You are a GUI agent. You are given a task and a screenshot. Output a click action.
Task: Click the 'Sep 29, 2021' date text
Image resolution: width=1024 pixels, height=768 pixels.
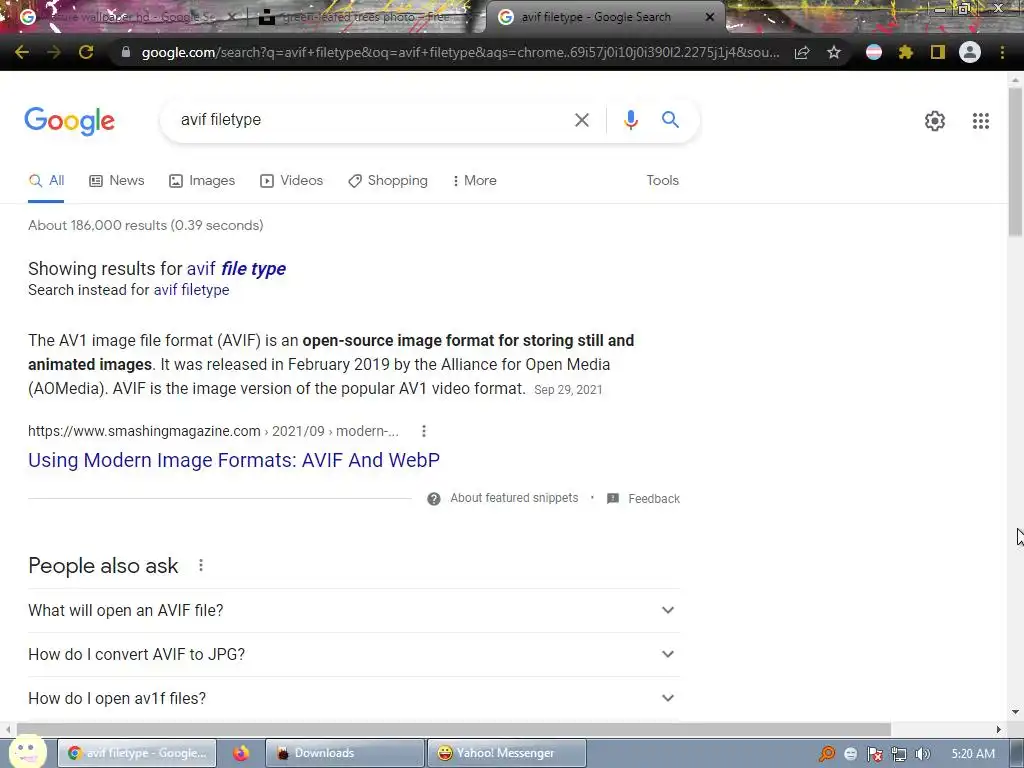click(x=568, y=390)
